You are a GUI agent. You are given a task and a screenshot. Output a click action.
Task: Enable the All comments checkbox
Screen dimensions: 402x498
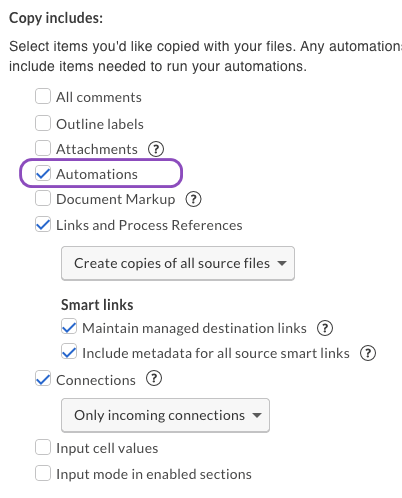[x=43, y=96]
